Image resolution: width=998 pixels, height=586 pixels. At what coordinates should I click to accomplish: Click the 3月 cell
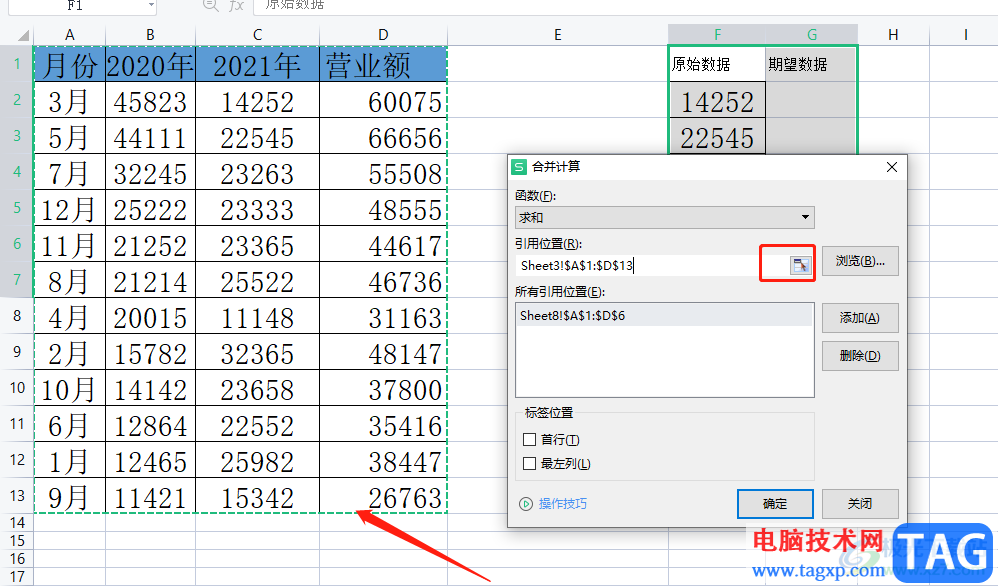point(69,100)
